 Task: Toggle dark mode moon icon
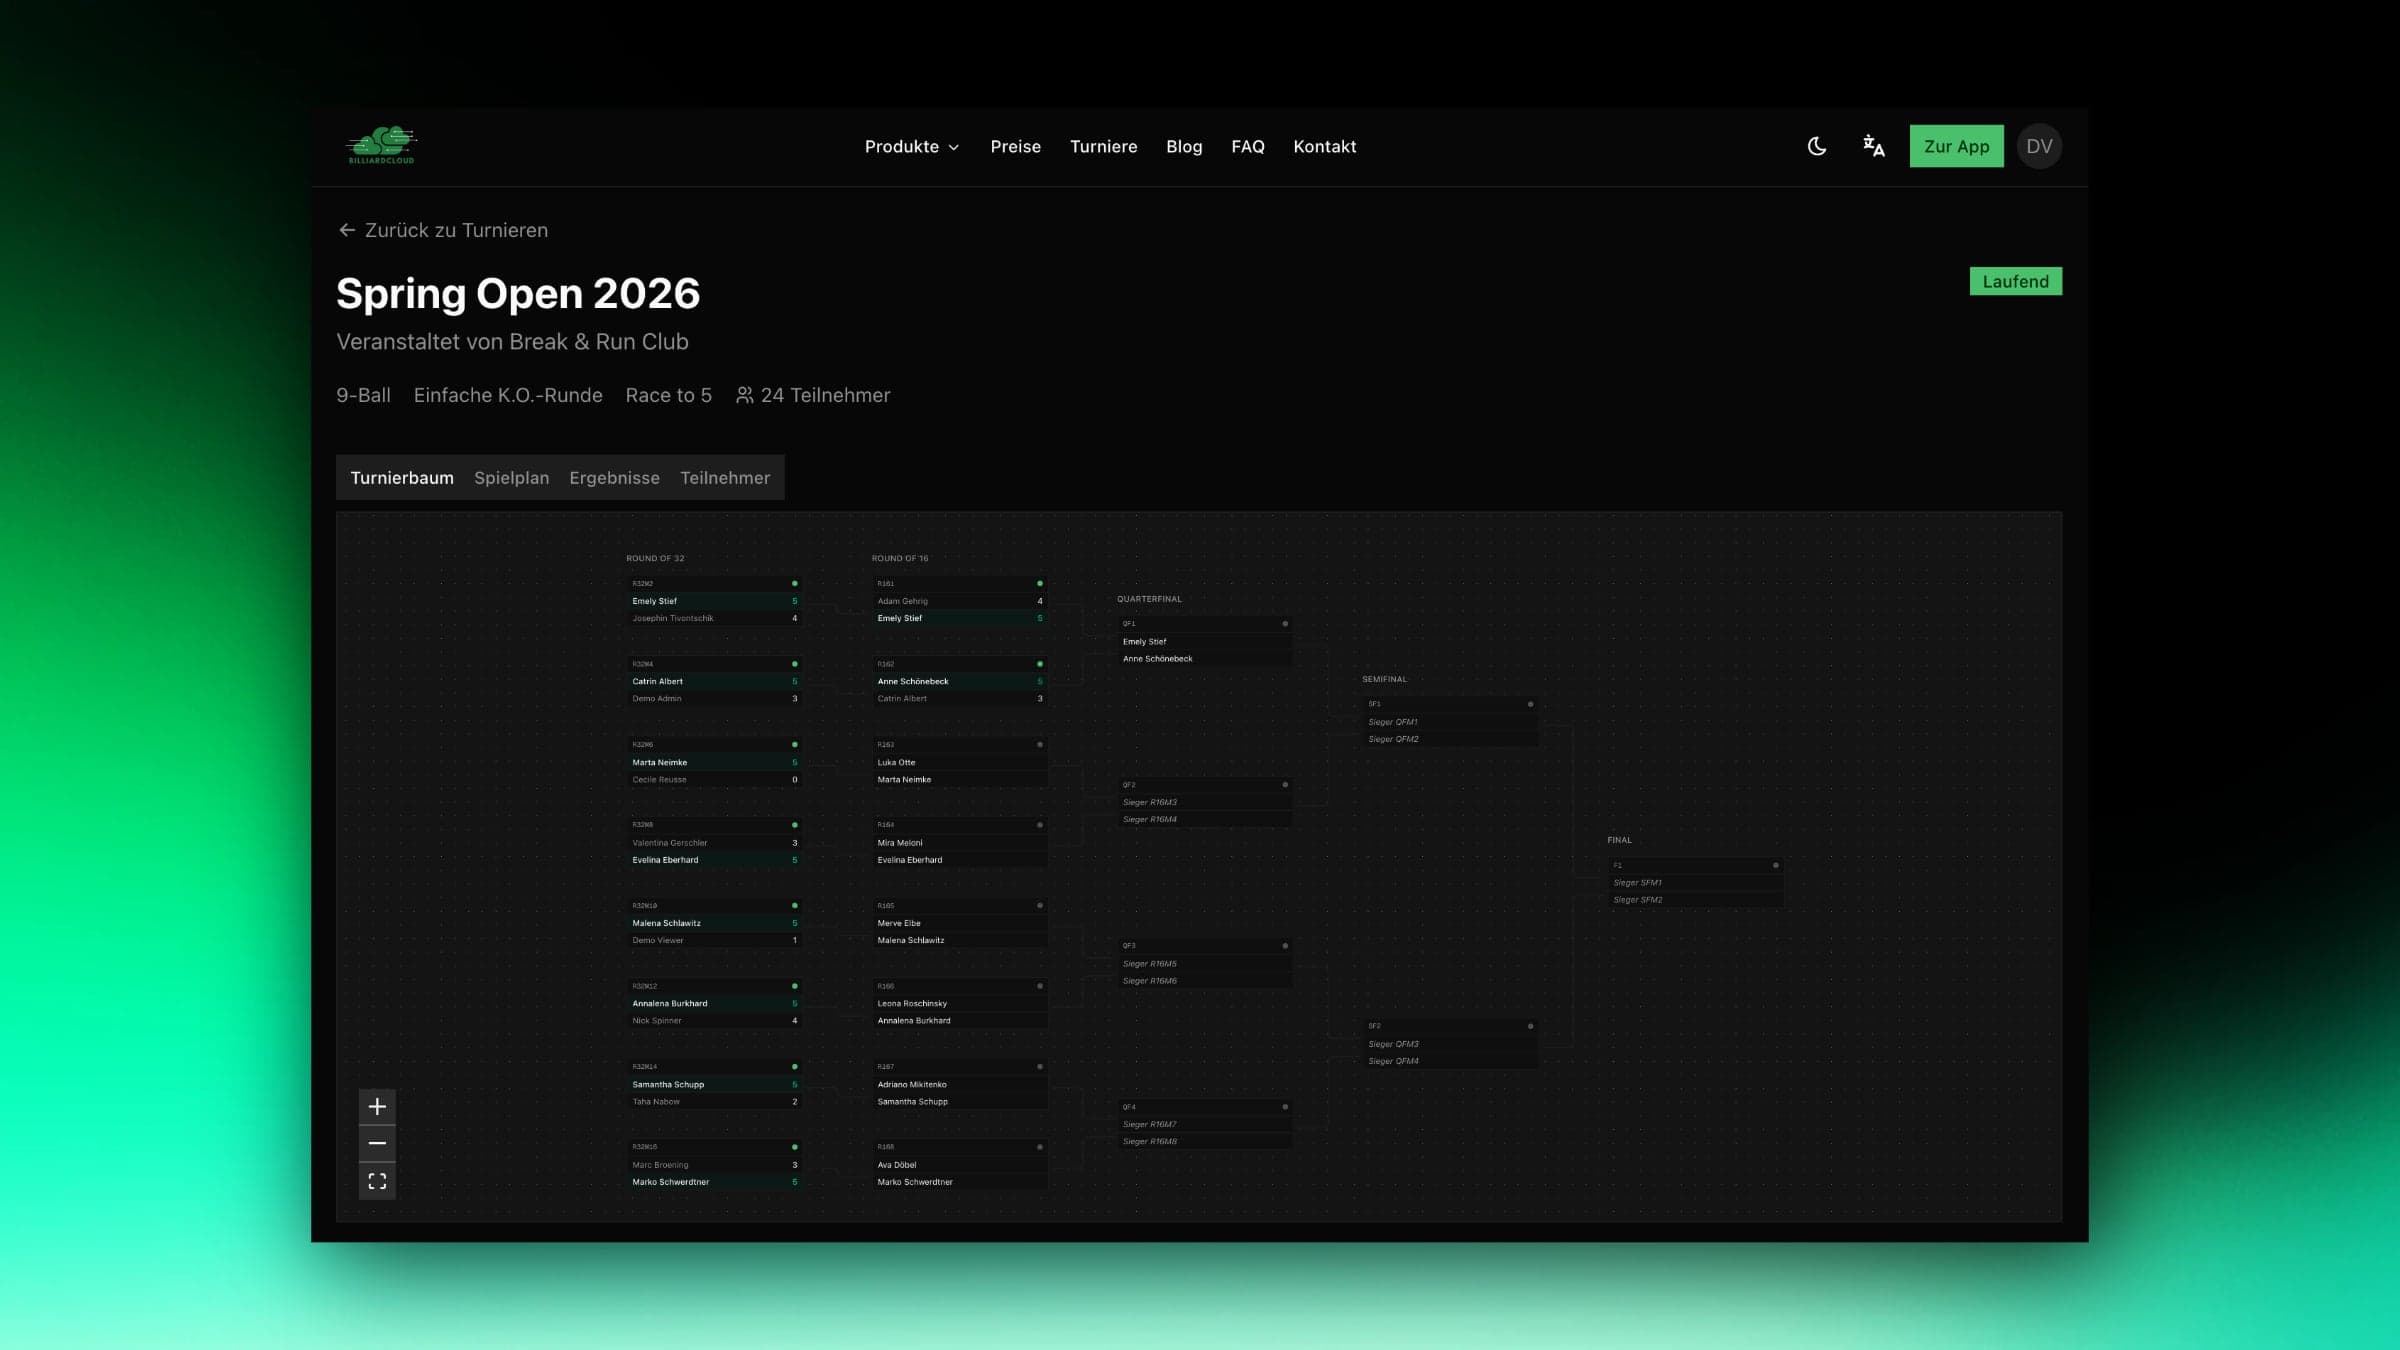coord(1817,146)
